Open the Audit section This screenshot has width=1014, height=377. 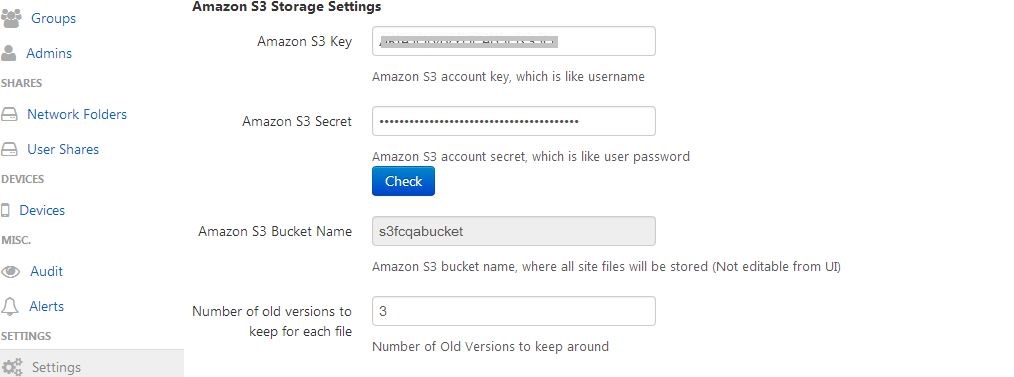(x=47, y=271)
